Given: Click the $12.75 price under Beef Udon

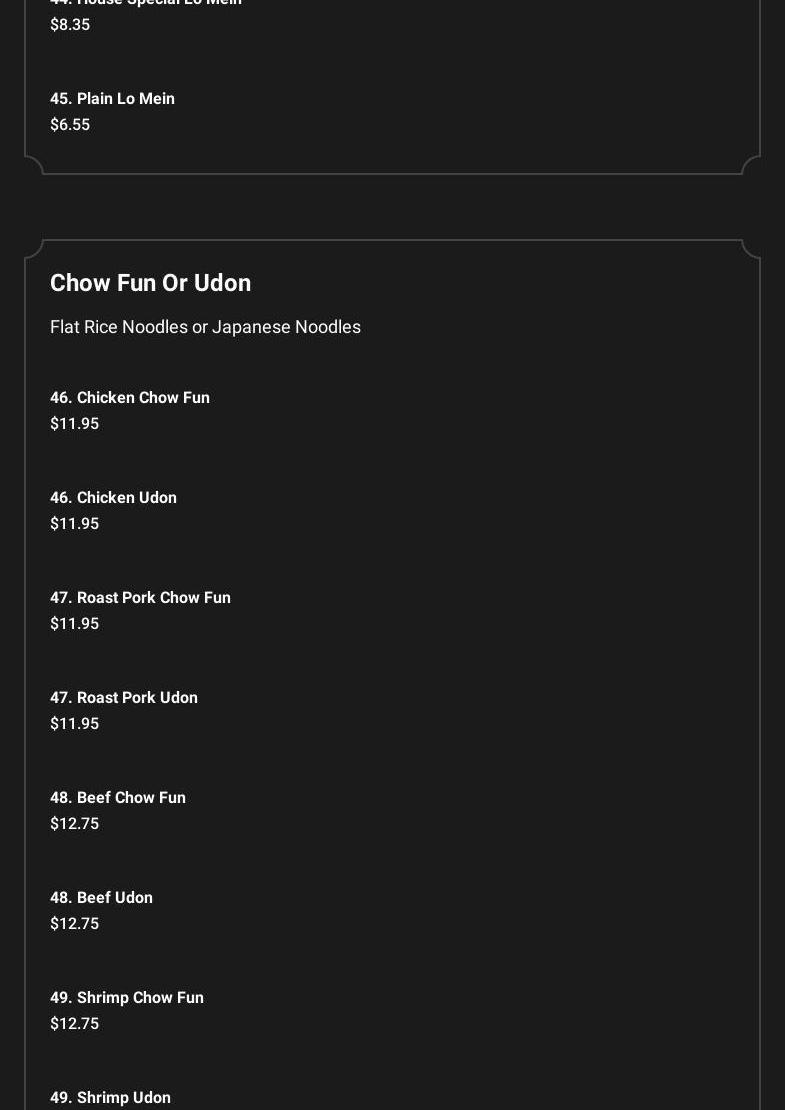Looking at the screenshot, I should coord(74,923).
